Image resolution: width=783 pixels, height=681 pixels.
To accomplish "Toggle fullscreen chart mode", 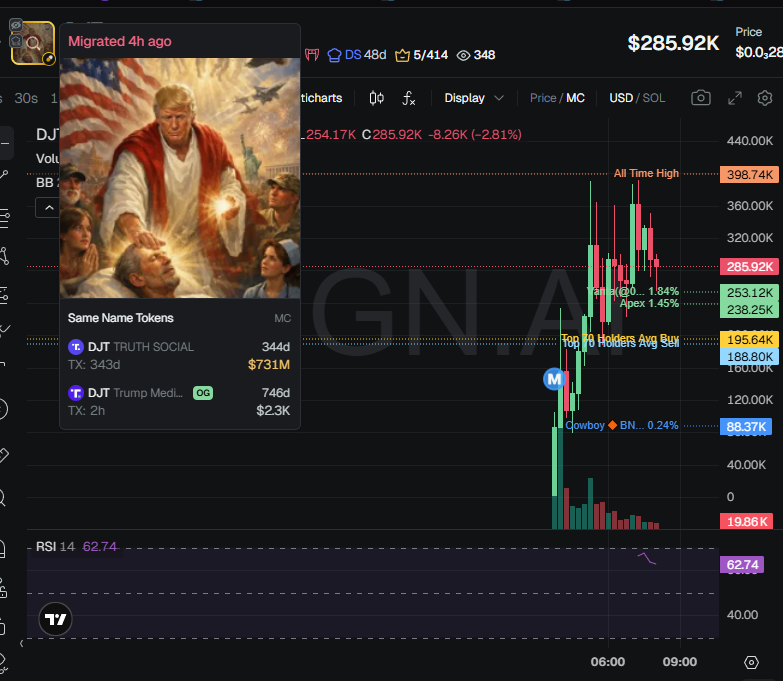I will point(735,98).
